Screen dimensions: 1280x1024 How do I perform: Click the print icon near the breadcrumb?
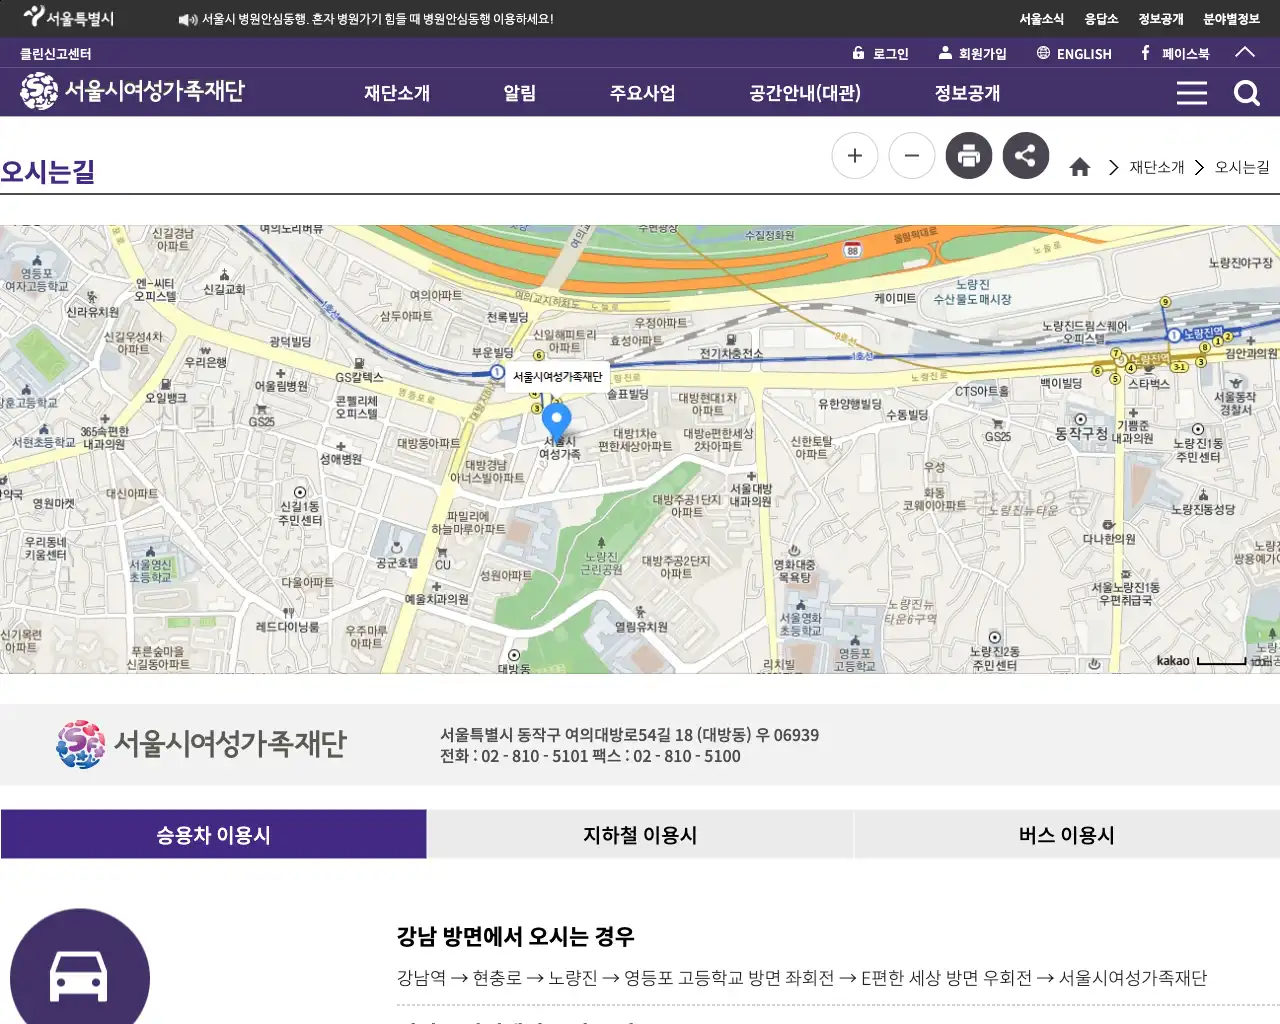click(x=968, y=155)
